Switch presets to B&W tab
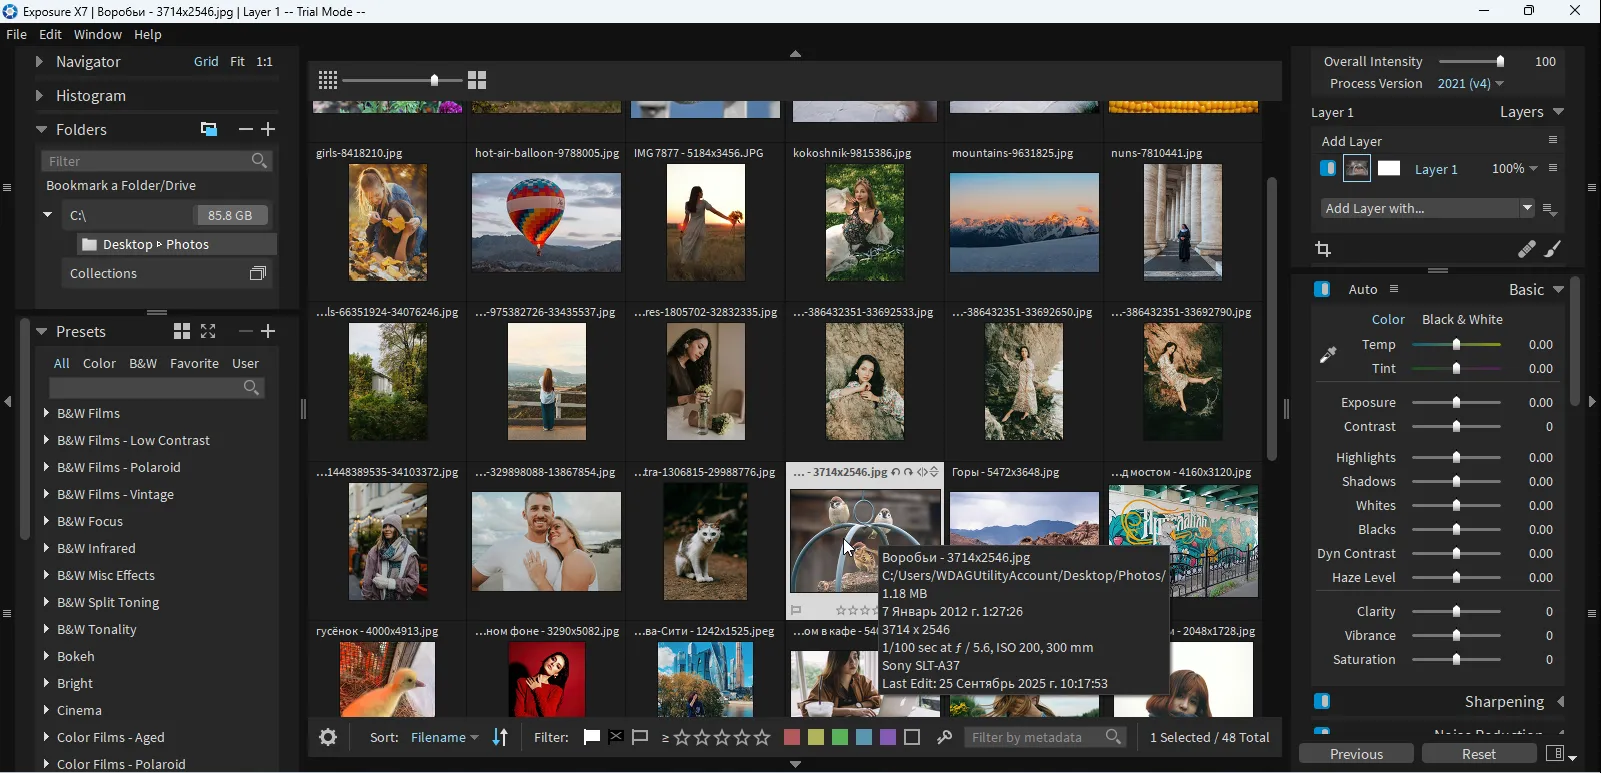The width and height of the screenshot is (1601, 773). (143, 363)
